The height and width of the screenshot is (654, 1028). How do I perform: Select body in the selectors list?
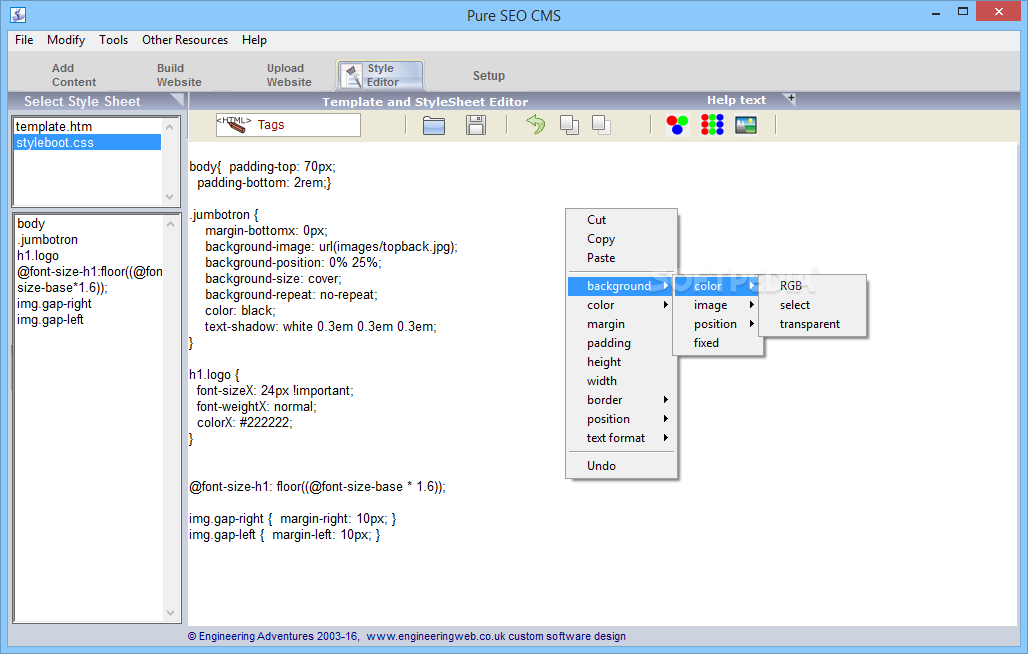pyautogui.click(x=31, y=223)
